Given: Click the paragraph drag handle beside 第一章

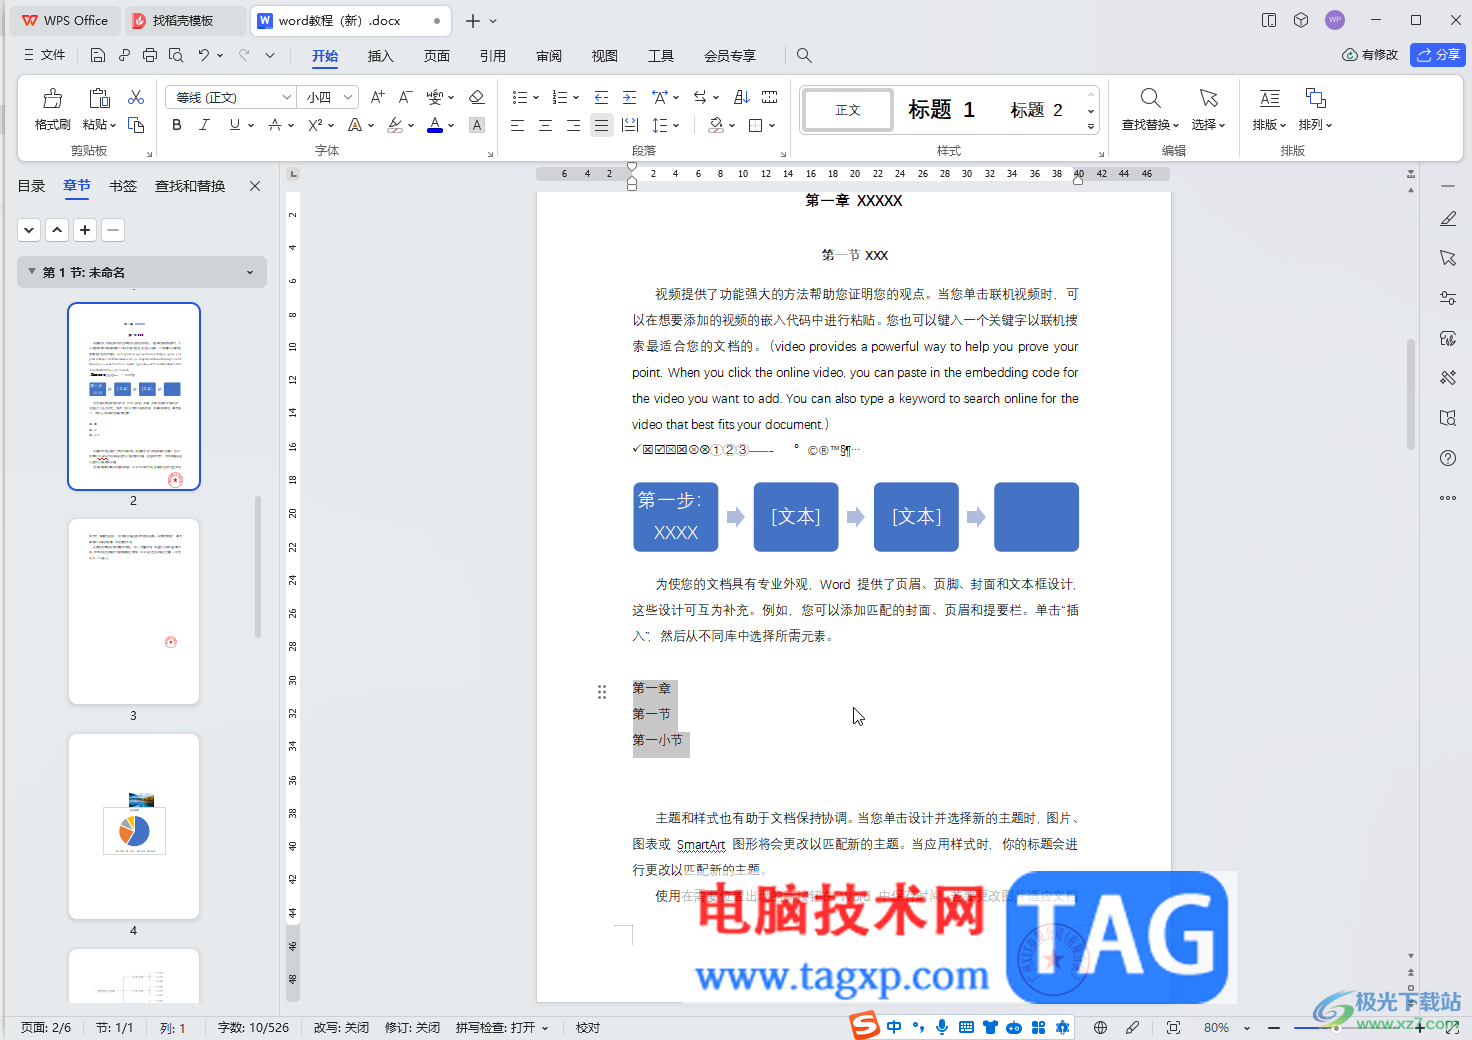Looking at the screenshot, I should coord(602,692).
